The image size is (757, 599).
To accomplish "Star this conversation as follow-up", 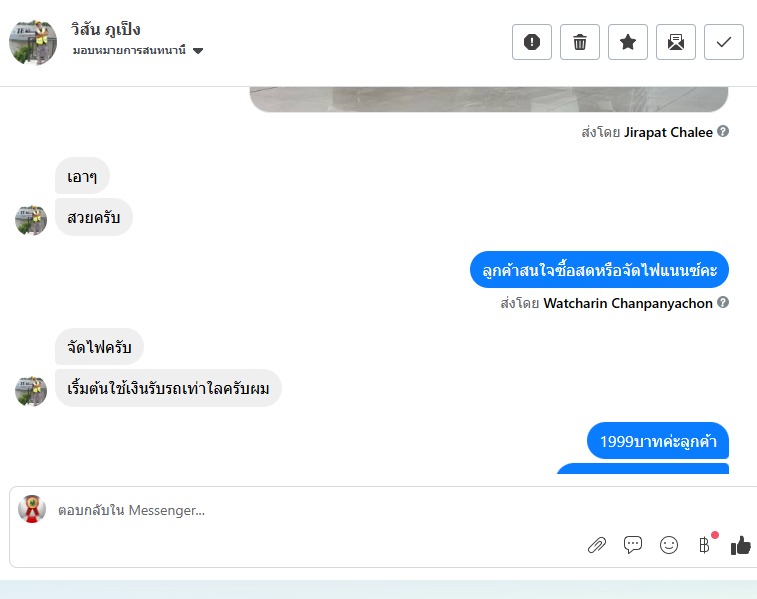I will click(628, 42).
